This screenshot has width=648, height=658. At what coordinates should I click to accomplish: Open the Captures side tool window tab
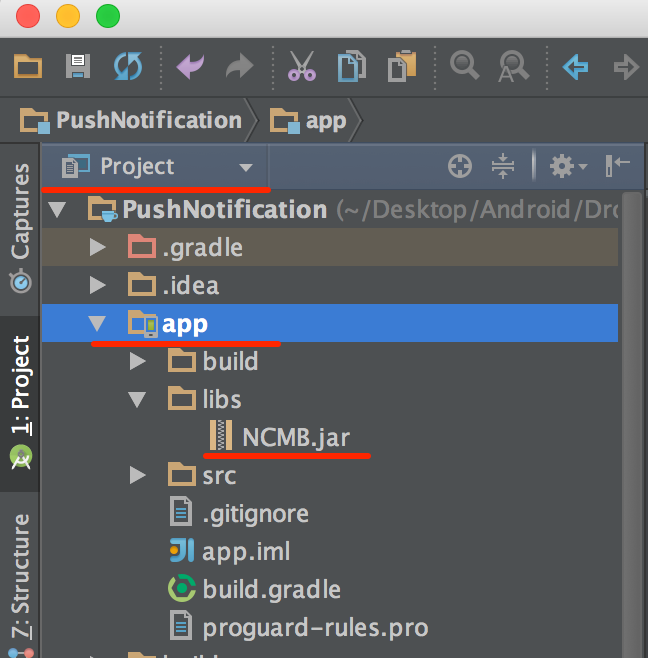coord(21,229)
